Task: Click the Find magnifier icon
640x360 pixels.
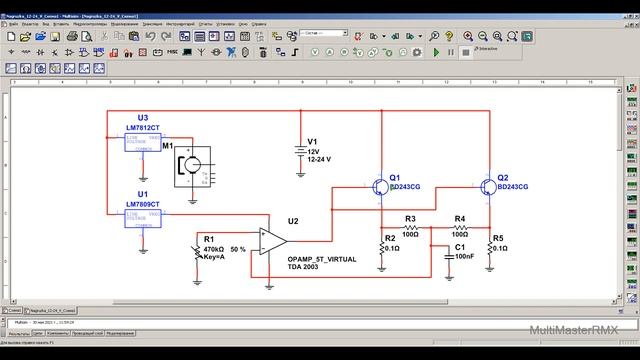Action: tap(434, 36)
